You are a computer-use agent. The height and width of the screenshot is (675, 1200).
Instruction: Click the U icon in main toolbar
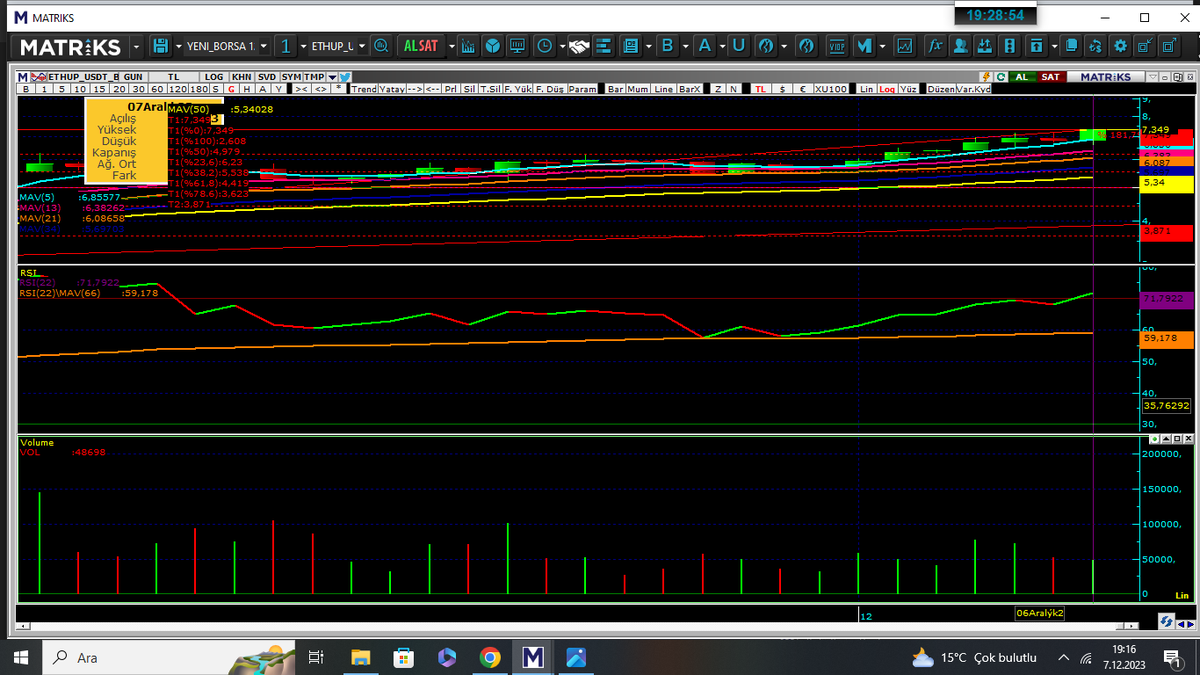pos(738,46)
